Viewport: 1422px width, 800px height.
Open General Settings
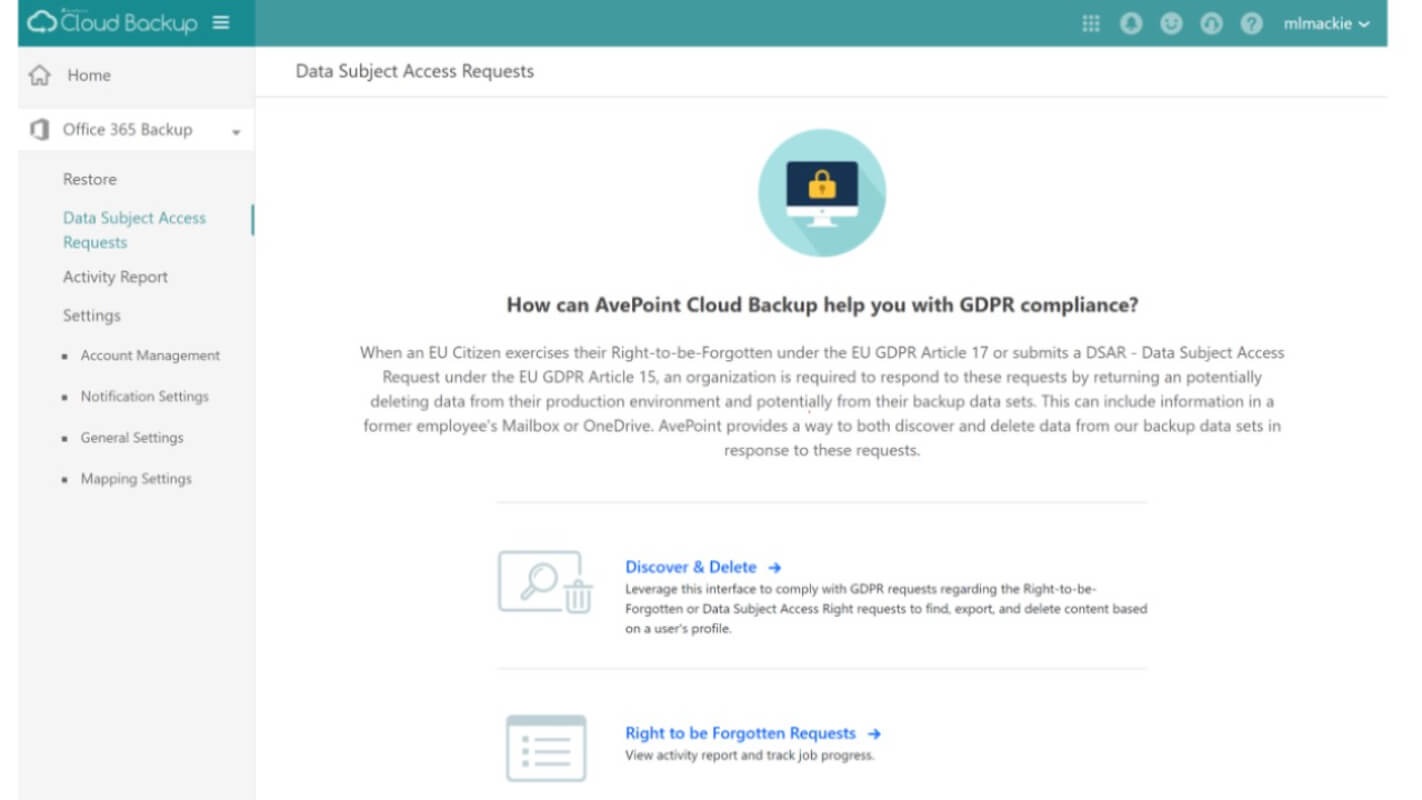[x=132, y=438]
